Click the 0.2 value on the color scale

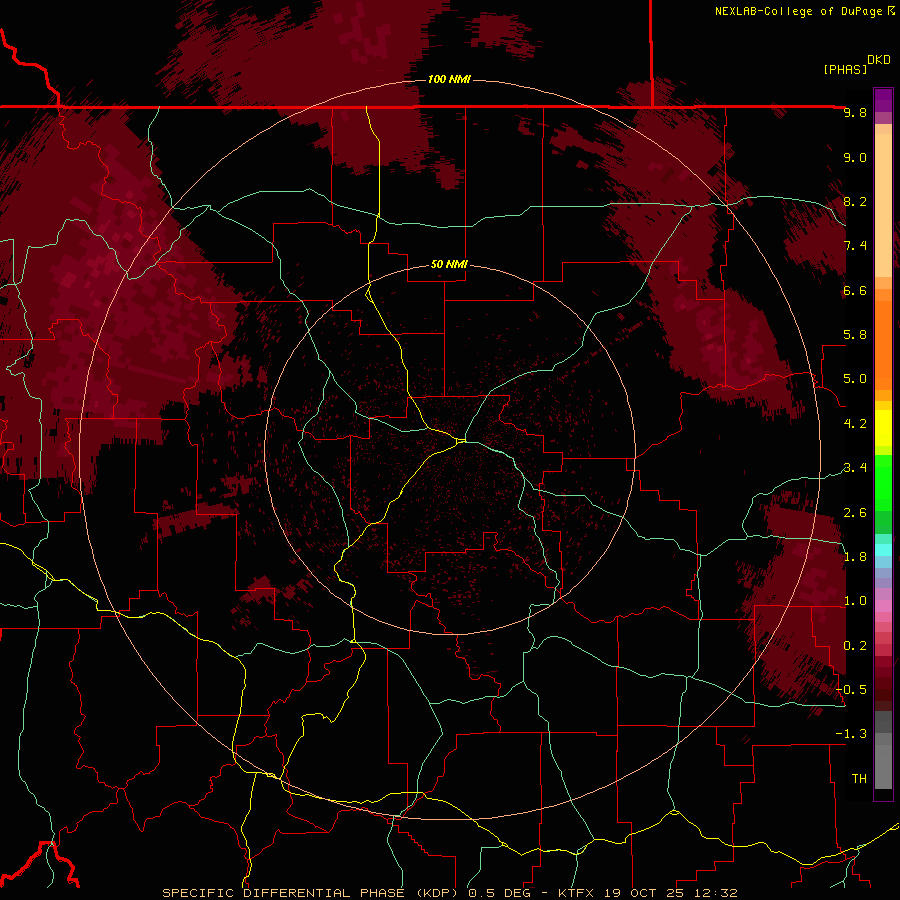(855, 646)
